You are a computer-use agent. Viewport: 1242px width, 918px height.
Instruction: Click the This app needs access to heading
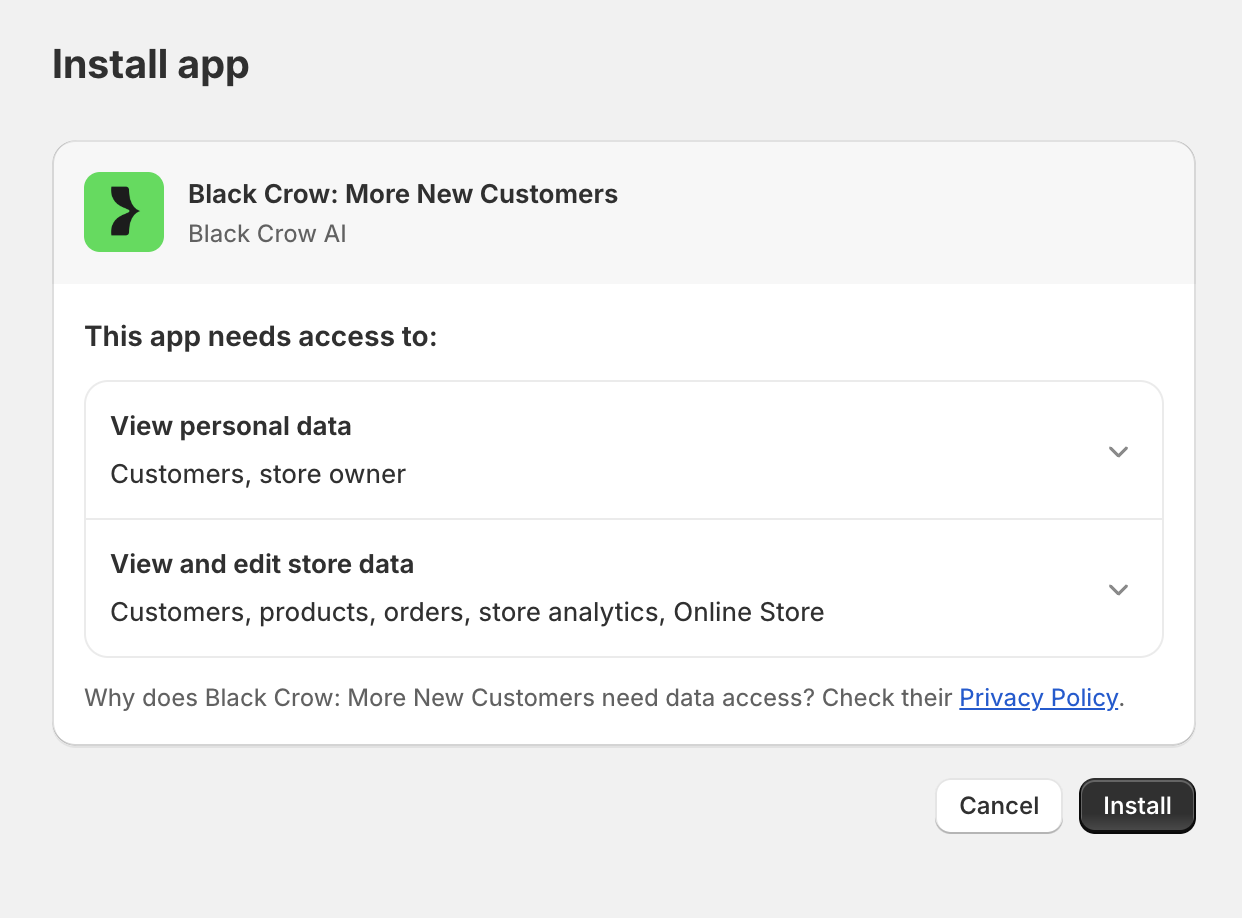[260, 336]
